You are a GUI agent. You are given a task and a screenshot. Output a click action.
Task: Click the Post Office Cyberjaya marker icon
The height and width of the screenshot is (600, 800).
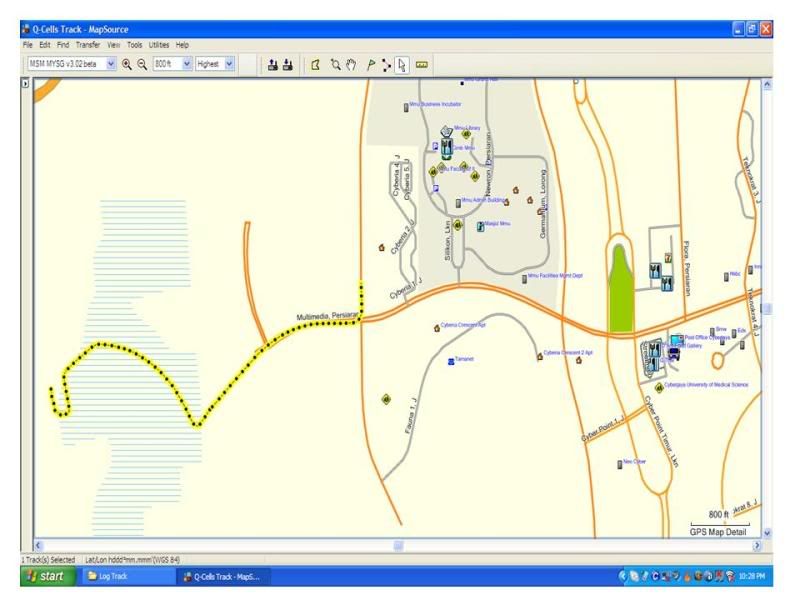pyautogui.click(x=677, y=340)
